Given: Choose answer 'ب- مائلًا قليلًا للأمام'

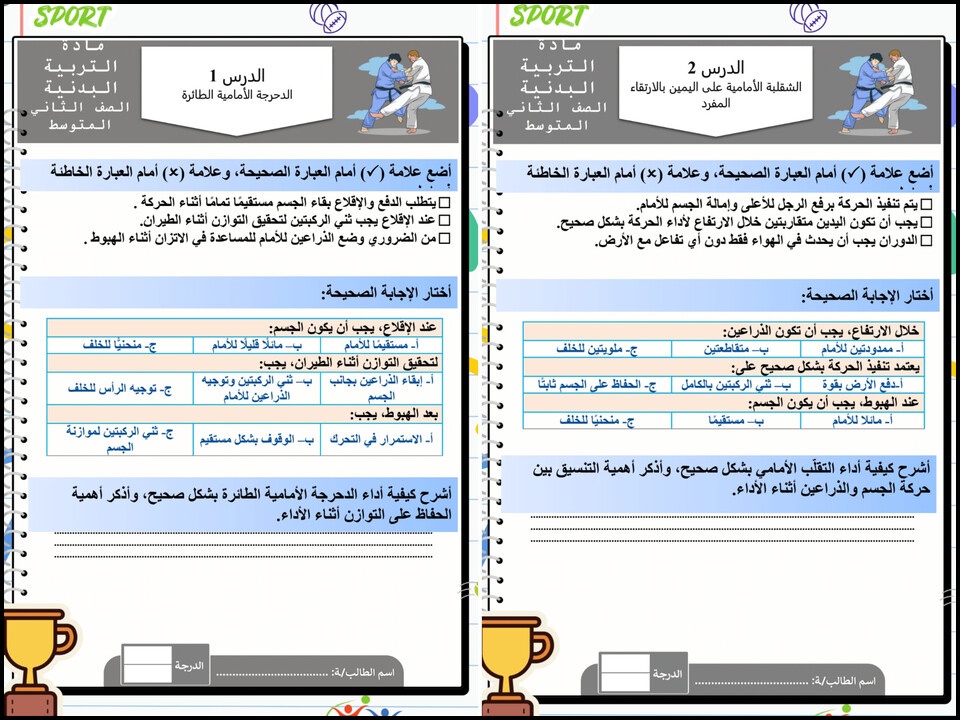Looking at the screenshot, I should (257, 345).
